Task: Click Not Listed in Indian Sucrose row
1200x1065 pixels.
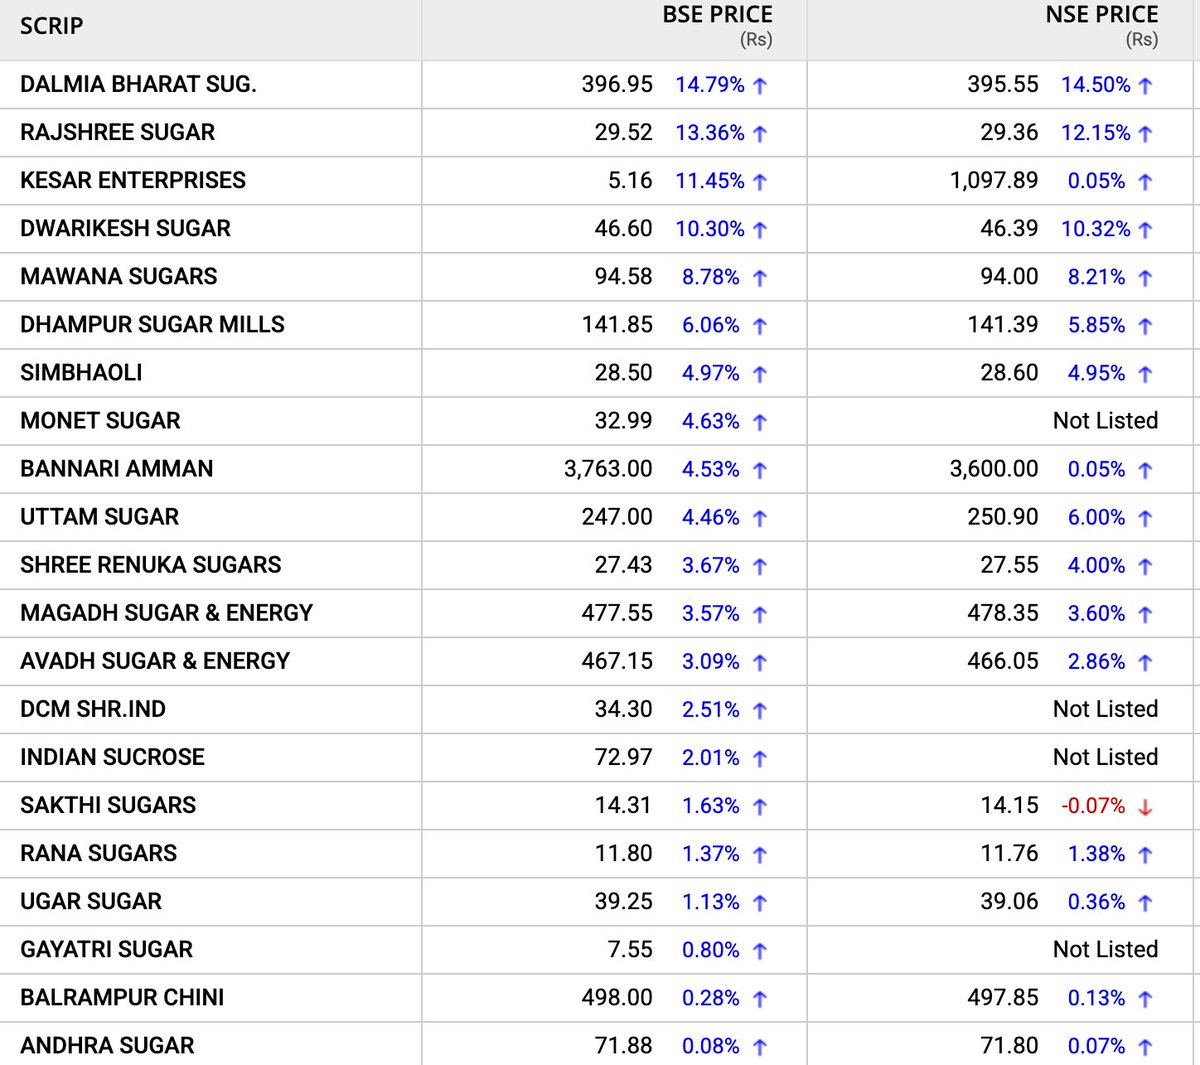Action: 1106,756
